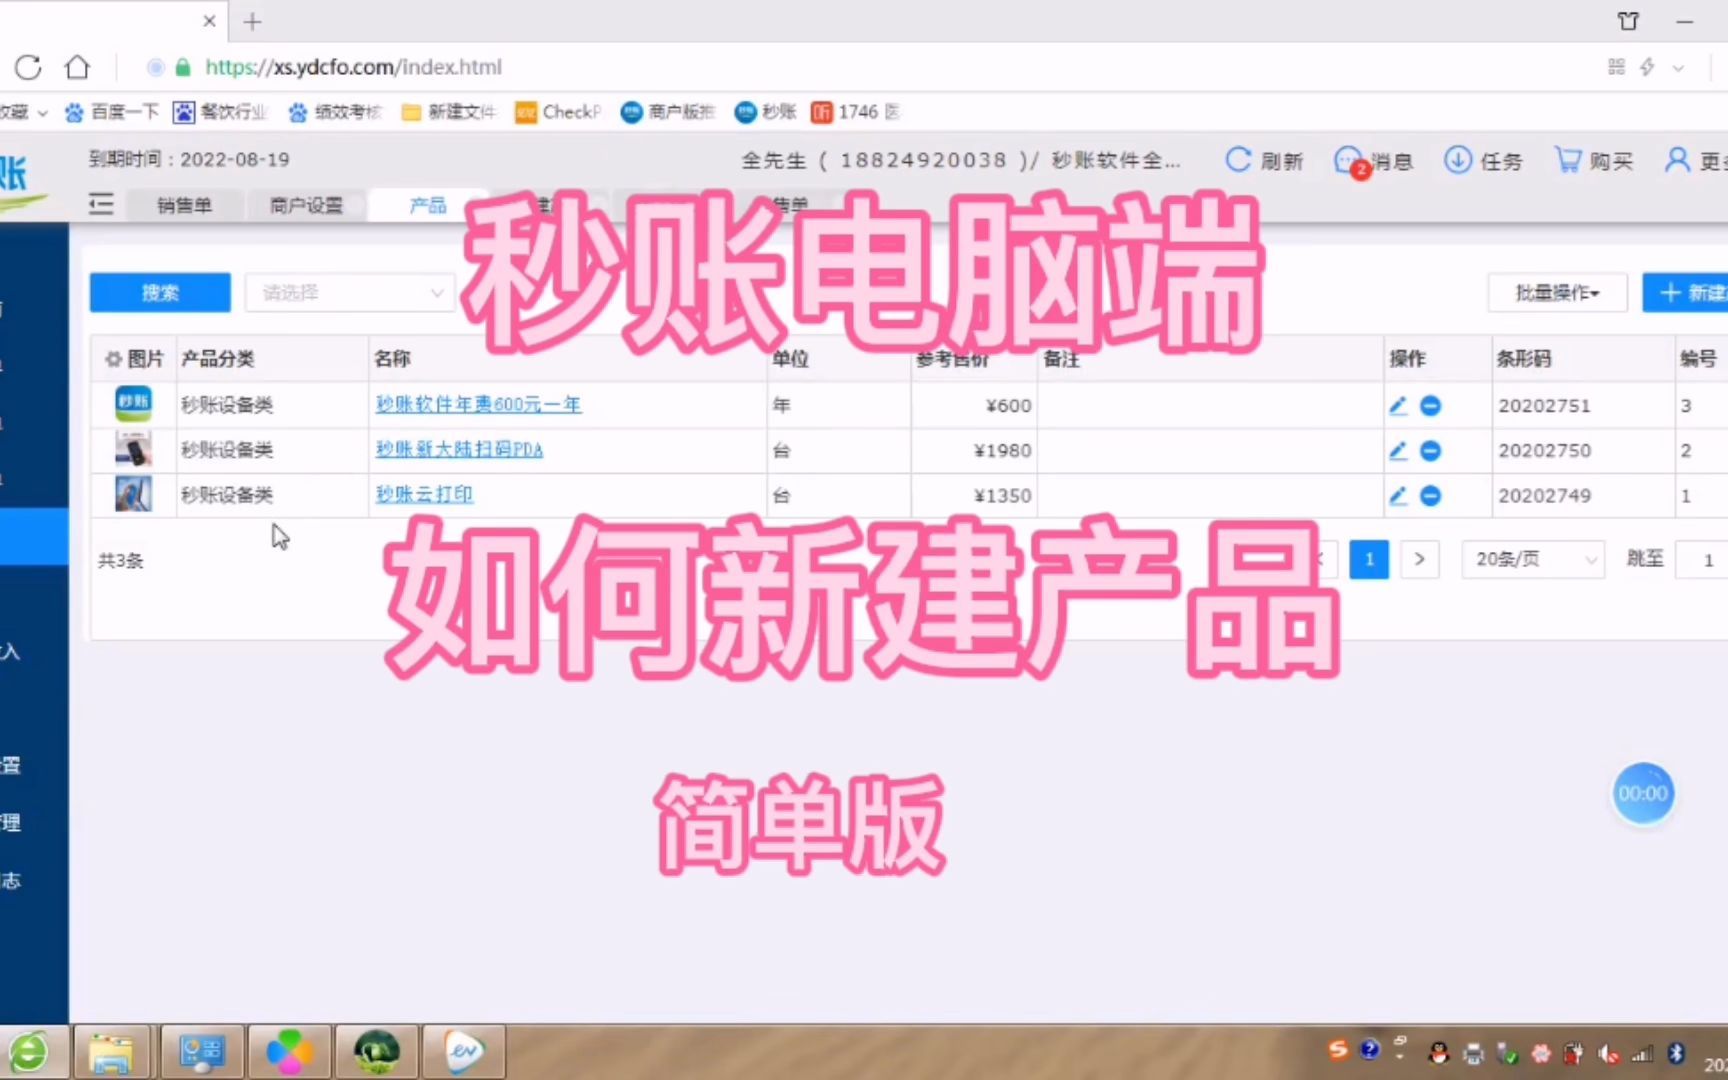Switch to the 销售单 tab
This screenshot has width=1728, height=1080.
[x=185, y=204]
